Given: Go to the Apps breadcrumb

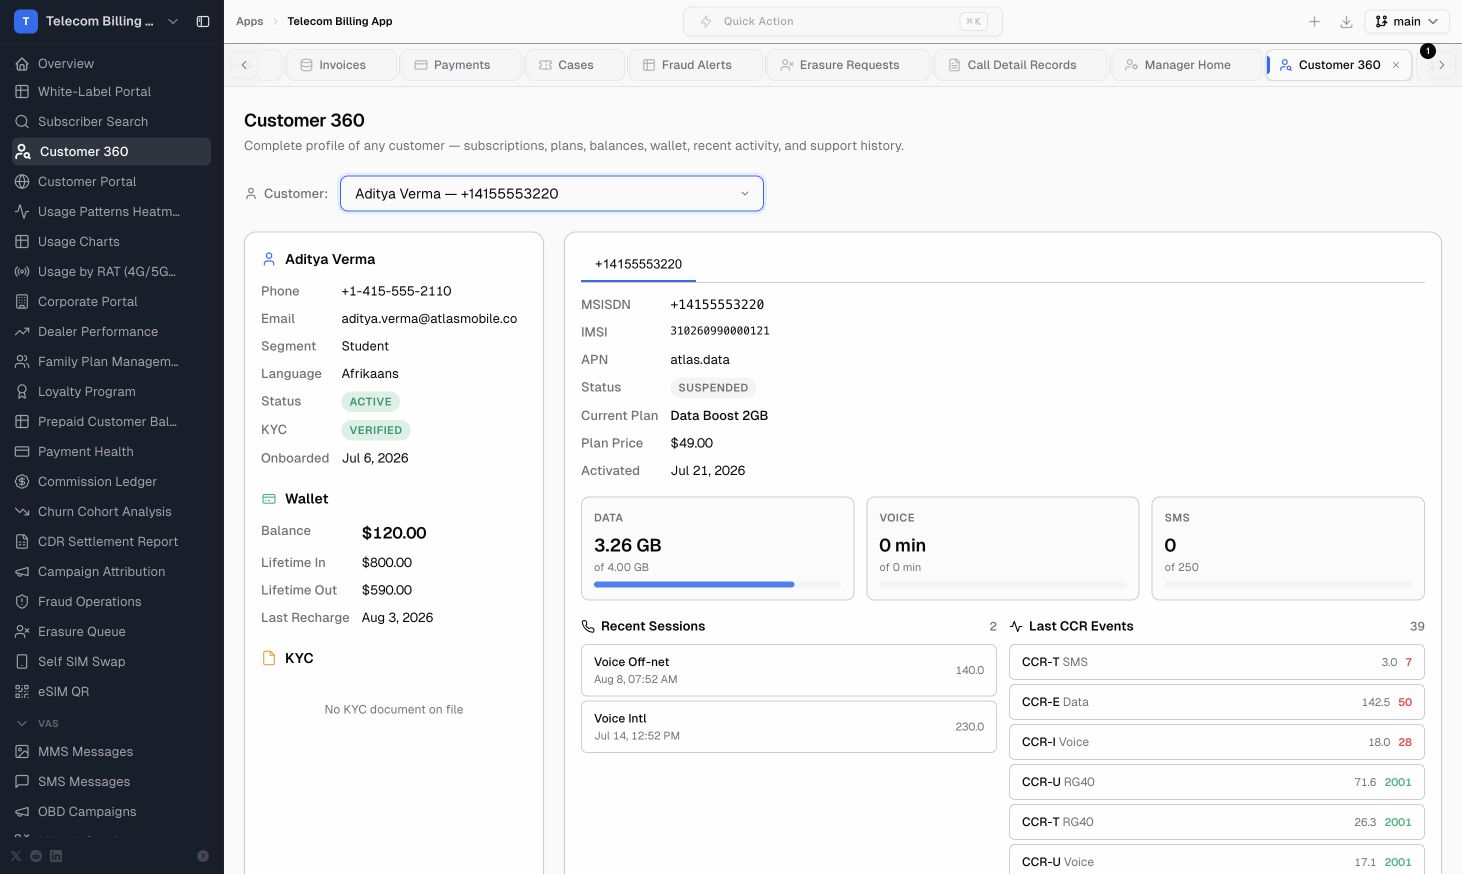Looking at the screenshot, I should (x=249, y=21).
